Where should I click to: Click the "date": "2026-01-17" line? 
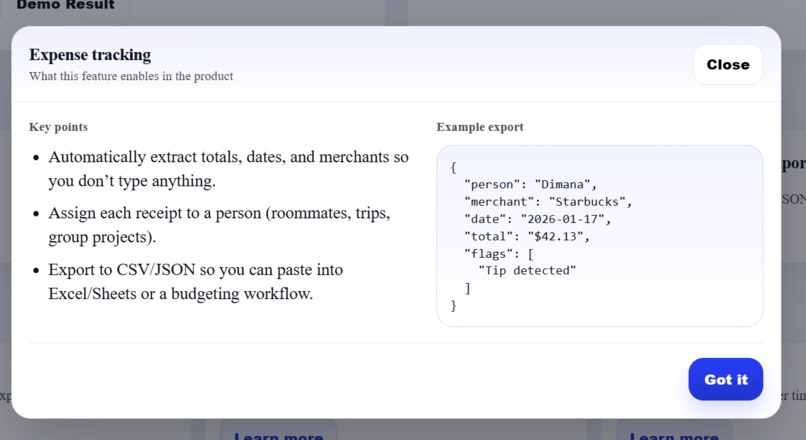click(x=537, y=219)
